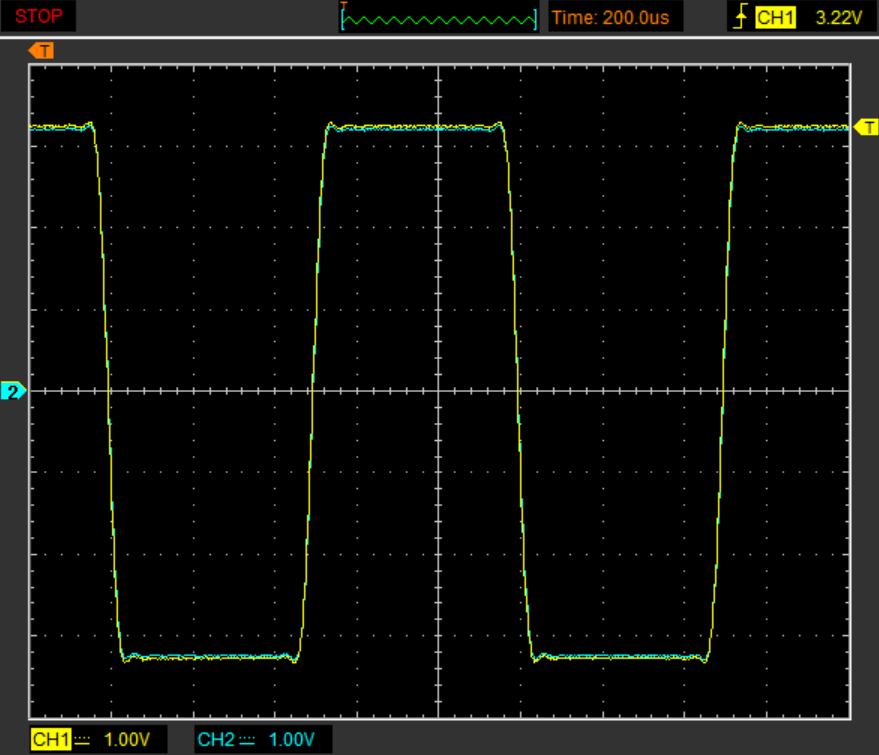This screenshot has width=879, height=755.
Task: Select the orange horizontal trigger position marker
Action: 41,51
